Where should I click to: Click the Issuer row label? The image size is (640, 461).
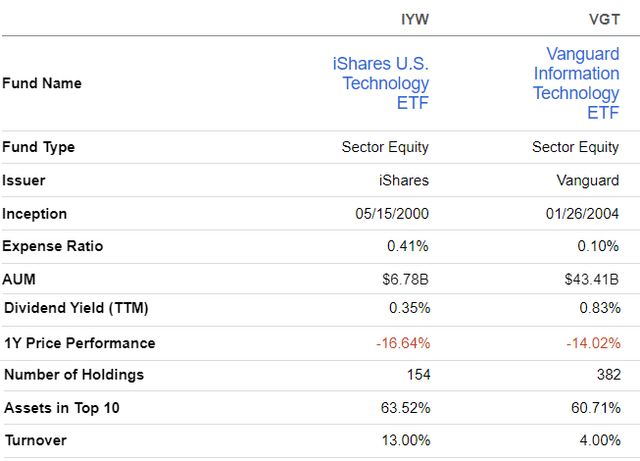(24, 181)
